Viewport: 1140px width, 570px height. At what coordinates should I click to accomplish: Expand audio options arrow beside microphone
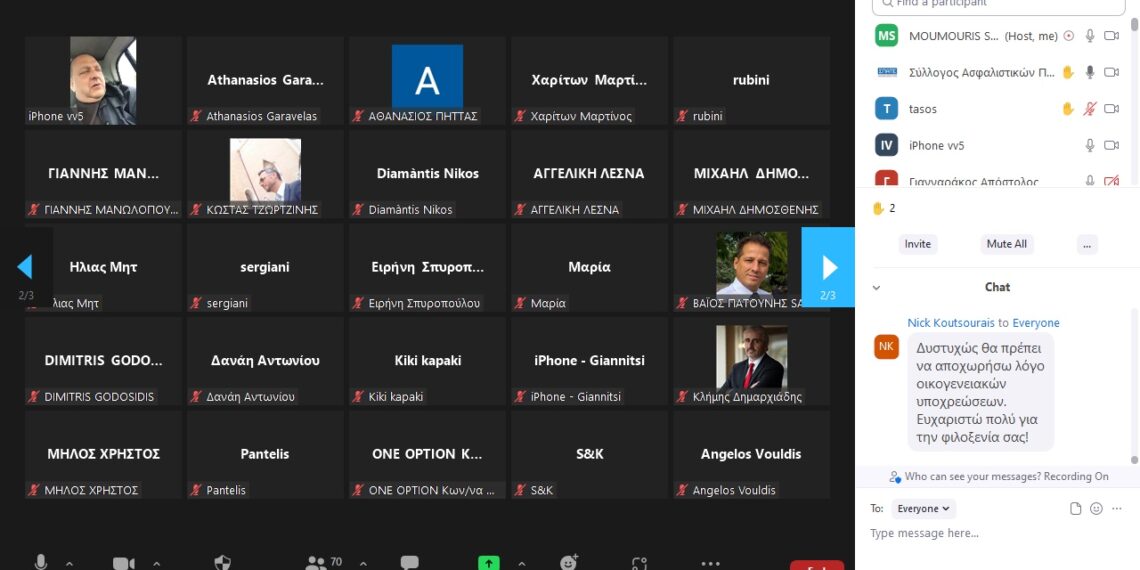point(69,564)
